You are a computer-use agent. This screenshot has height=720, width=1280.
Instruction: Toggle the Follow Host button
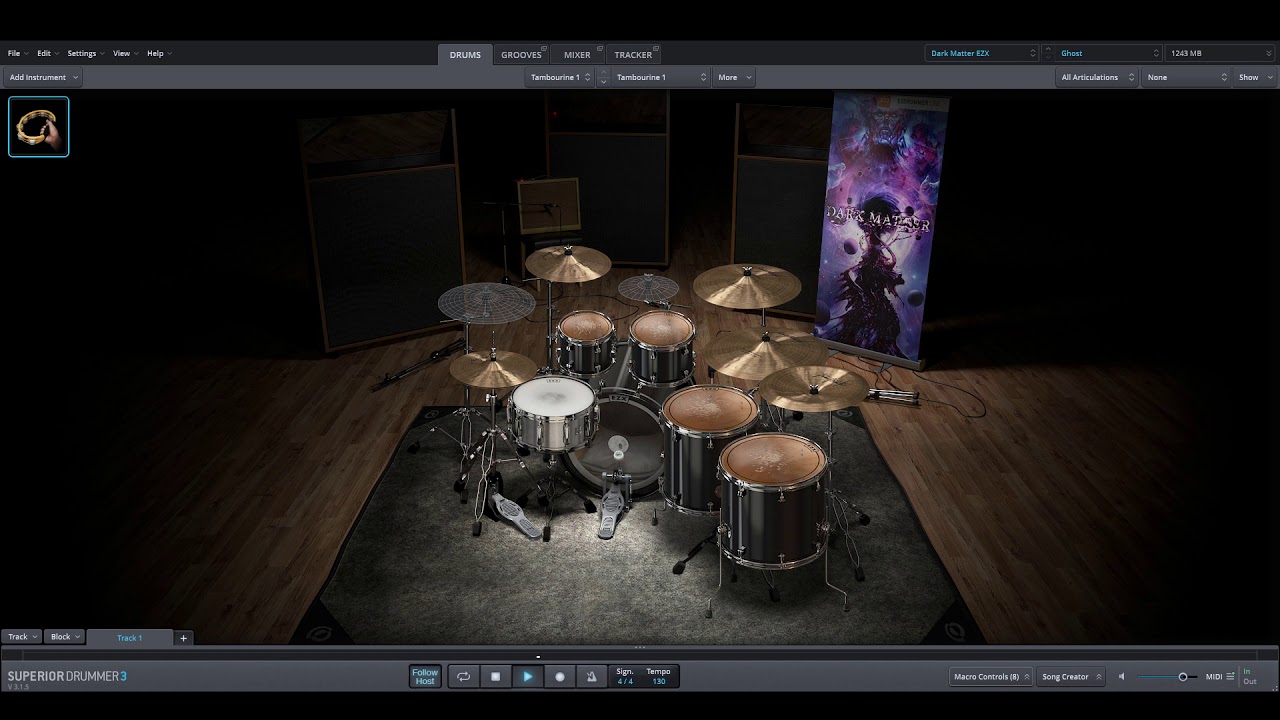[425, 677]
